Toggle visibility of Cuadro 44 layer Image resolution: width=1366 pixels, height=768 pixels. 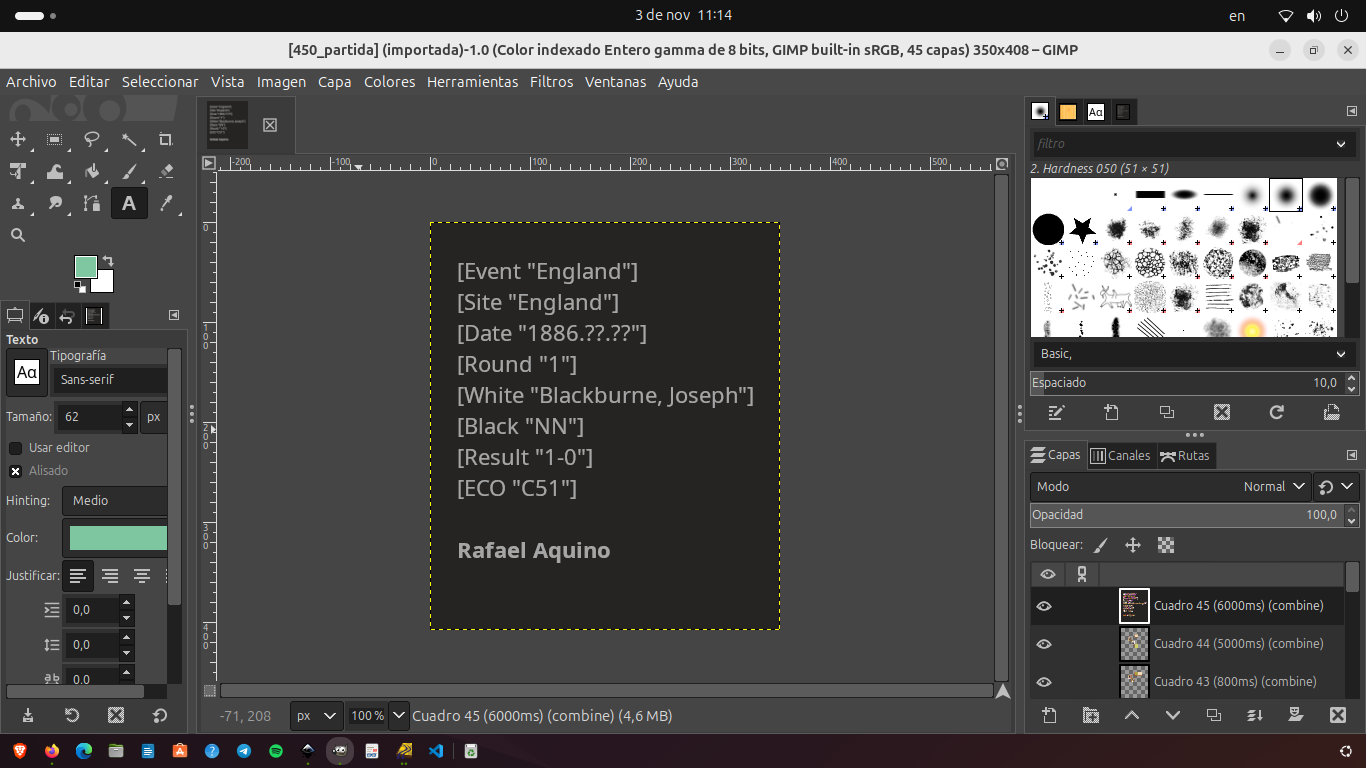(1044, 644)
